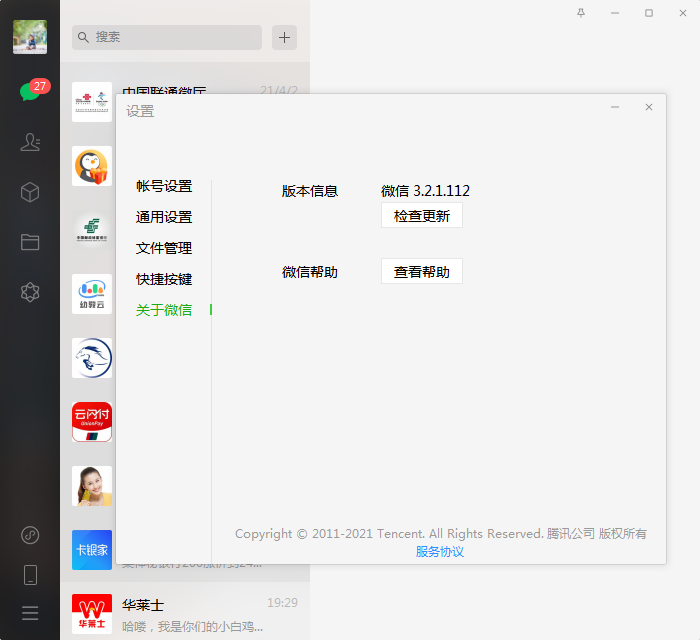Open the 云闪付 chat avatar
The width and height of the screenshot is (700, 640).
click(92, 422)
